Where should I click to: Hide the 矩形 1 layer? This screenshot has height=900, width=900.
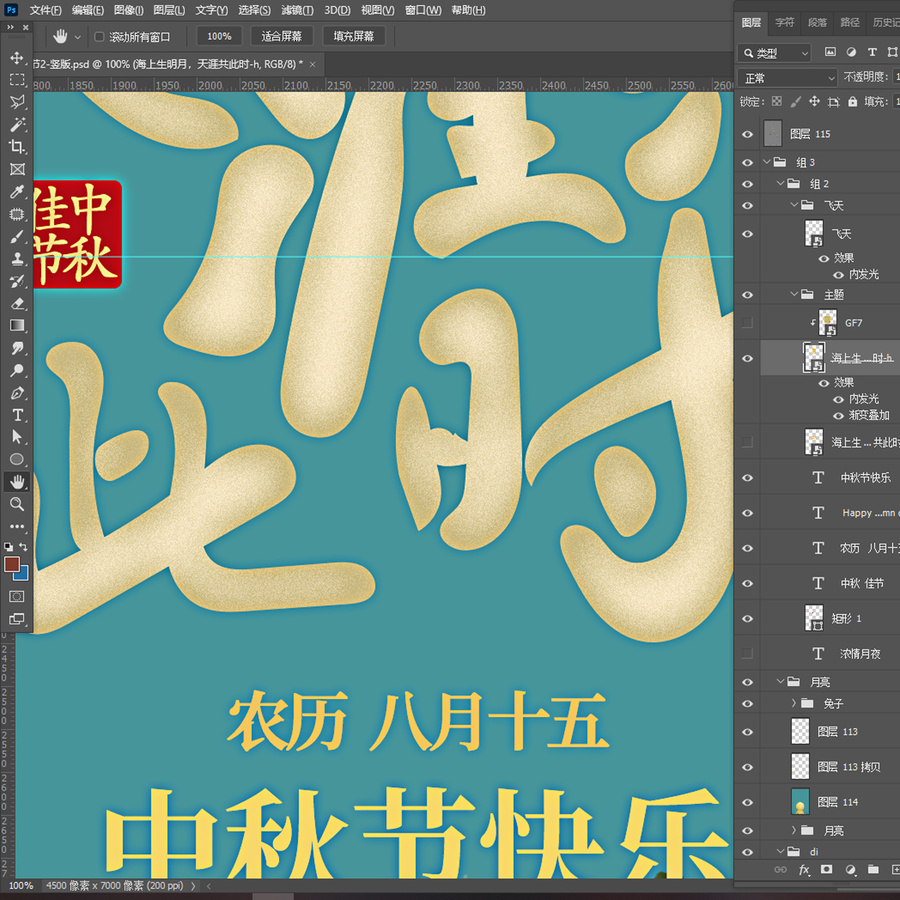pyautogui.click(x=747, y=619)
